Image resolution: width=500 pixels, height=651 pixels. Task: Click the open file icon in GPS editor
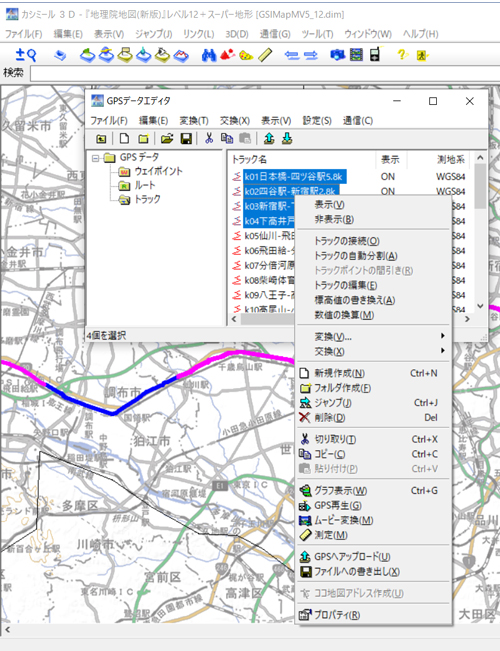click(x=167, y=139)
